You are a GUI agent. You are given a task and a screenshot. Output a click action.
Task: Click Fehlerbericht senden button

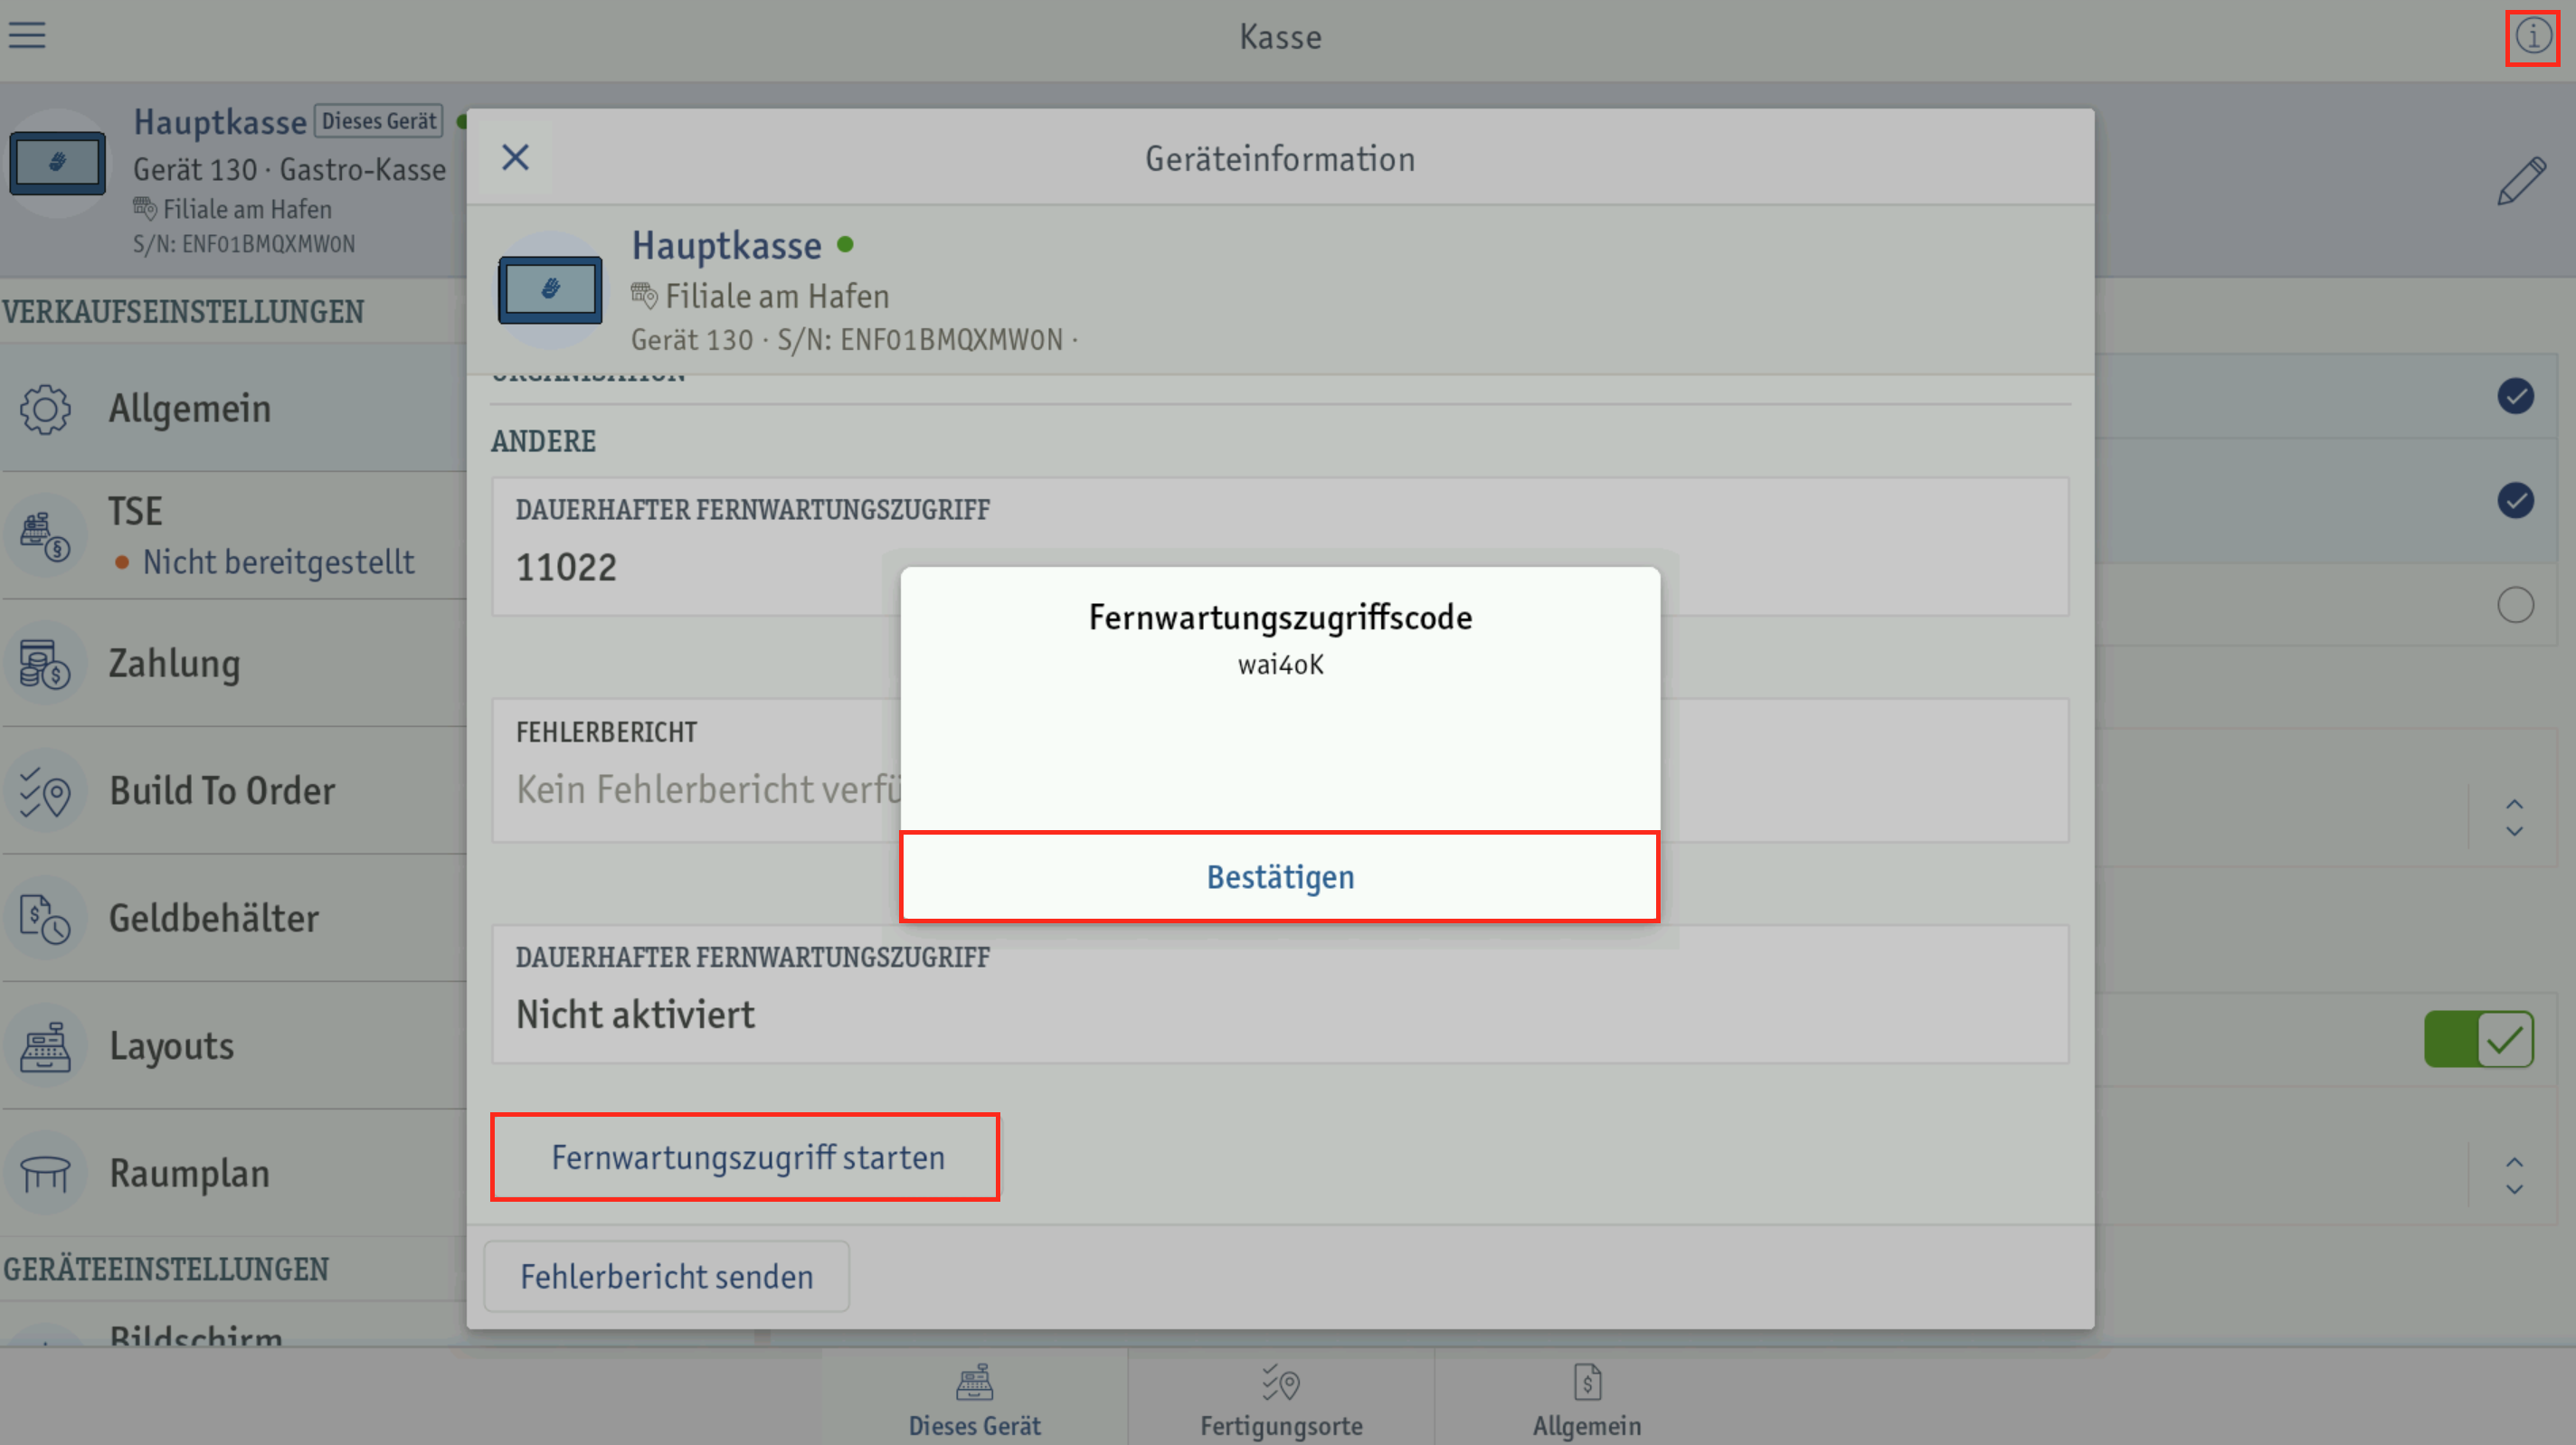(667, 1277)
